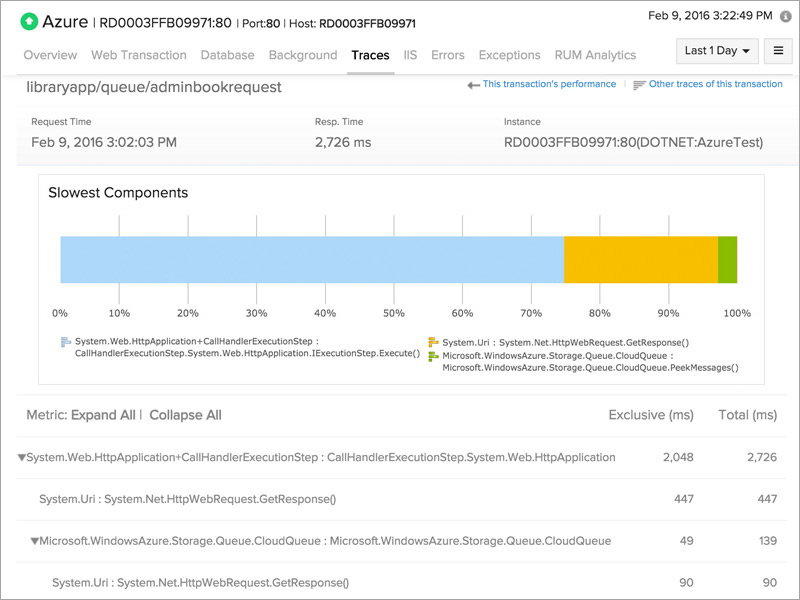The image size is (800, 600).
Task: Click the green legend icon for CloudQueue
Action: [433, 355]
